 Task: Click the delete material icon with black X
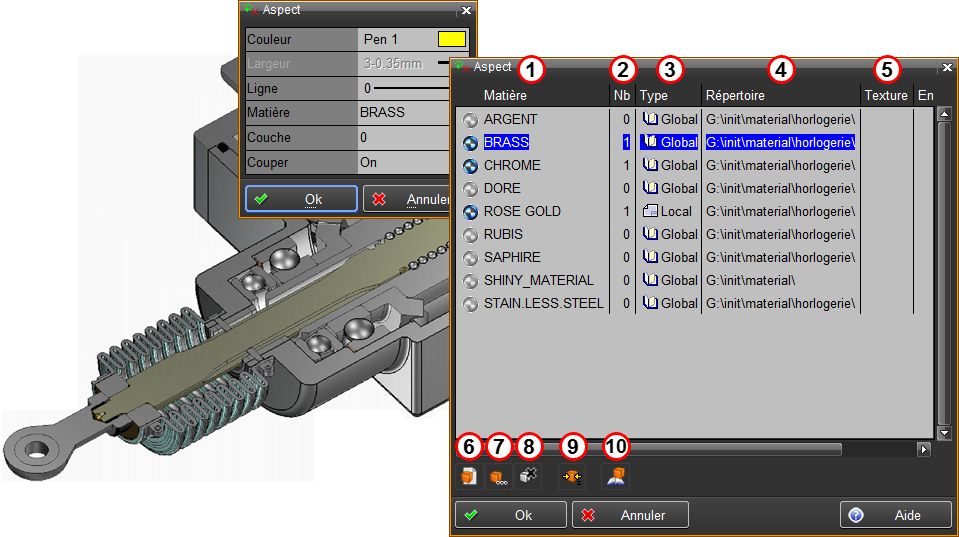coord(529,477)
